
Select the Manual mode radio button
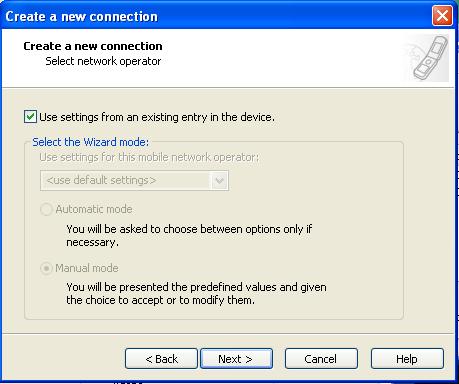pos(46,268)
